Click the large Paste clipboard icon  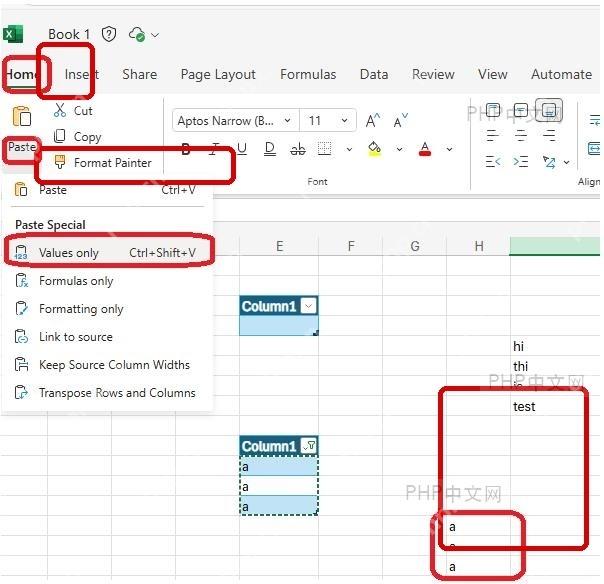coord(22,116)
